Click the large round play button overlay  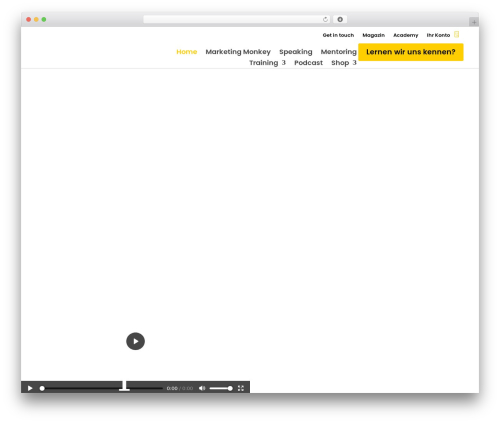pyautogui.click(x=135, y=341)
